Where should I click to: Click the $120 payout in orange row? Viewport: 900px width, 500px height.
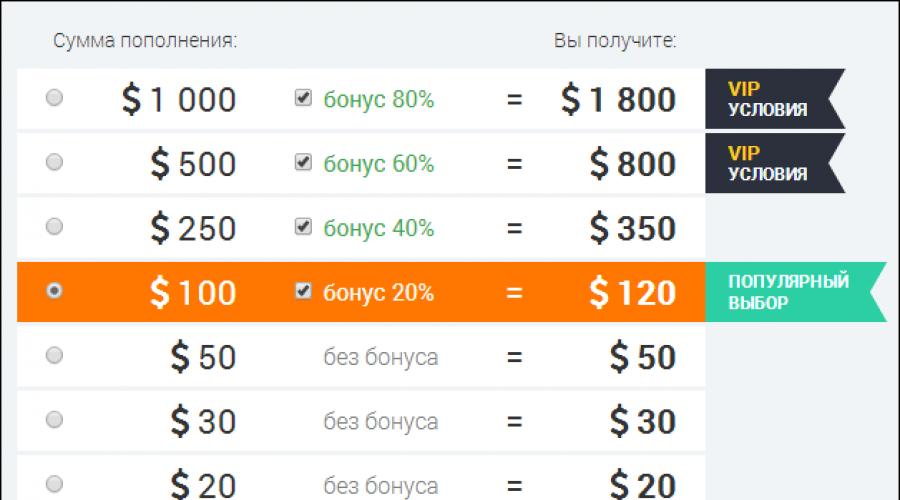click(x=632, y=292)
